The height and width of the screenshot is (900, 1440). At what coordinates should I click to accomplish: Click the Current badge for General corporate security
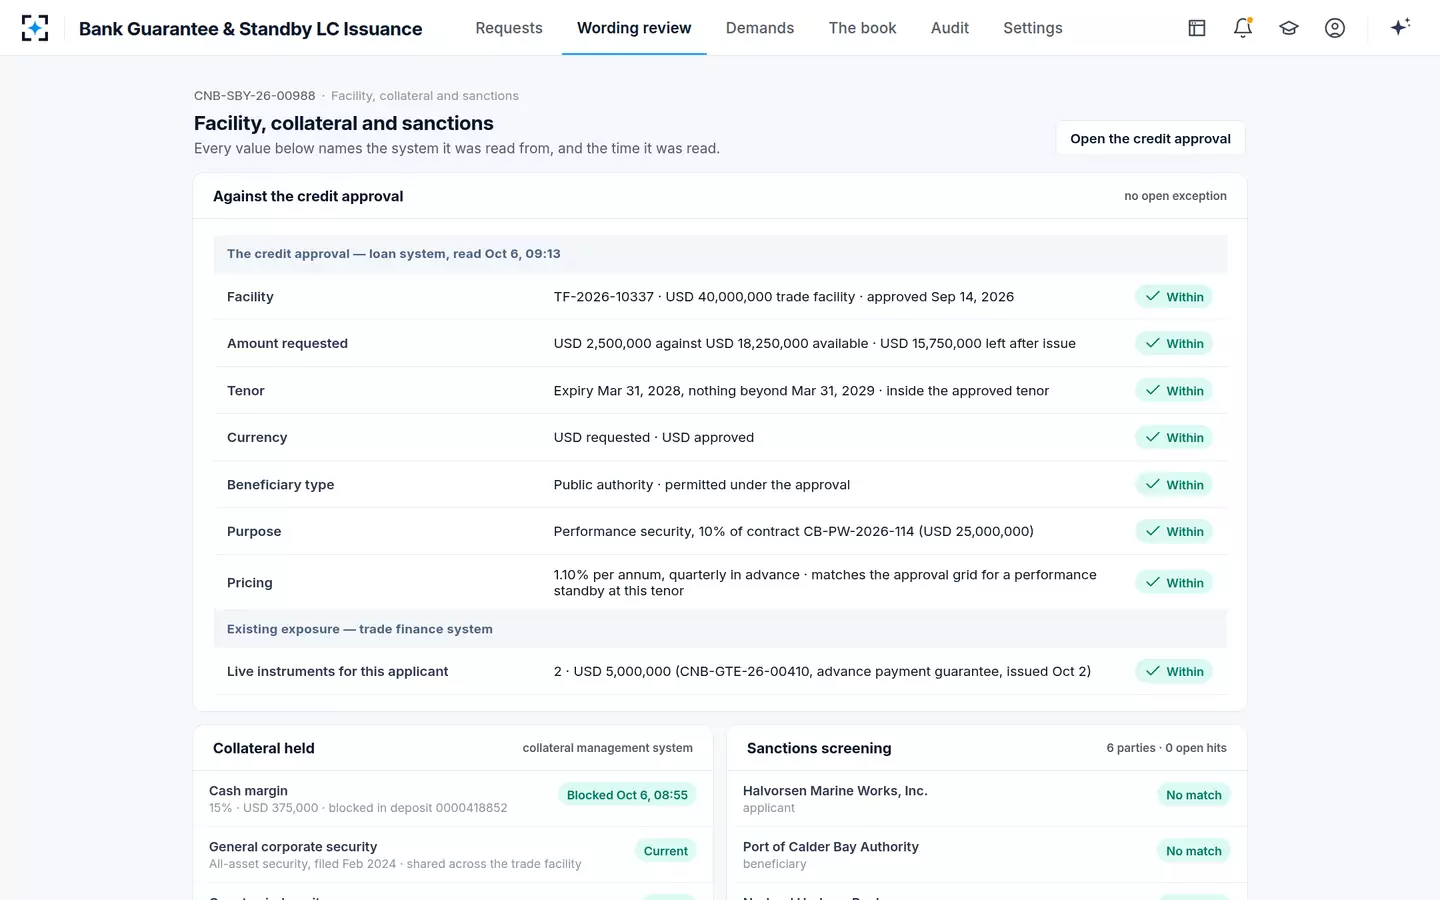[666, 851]
